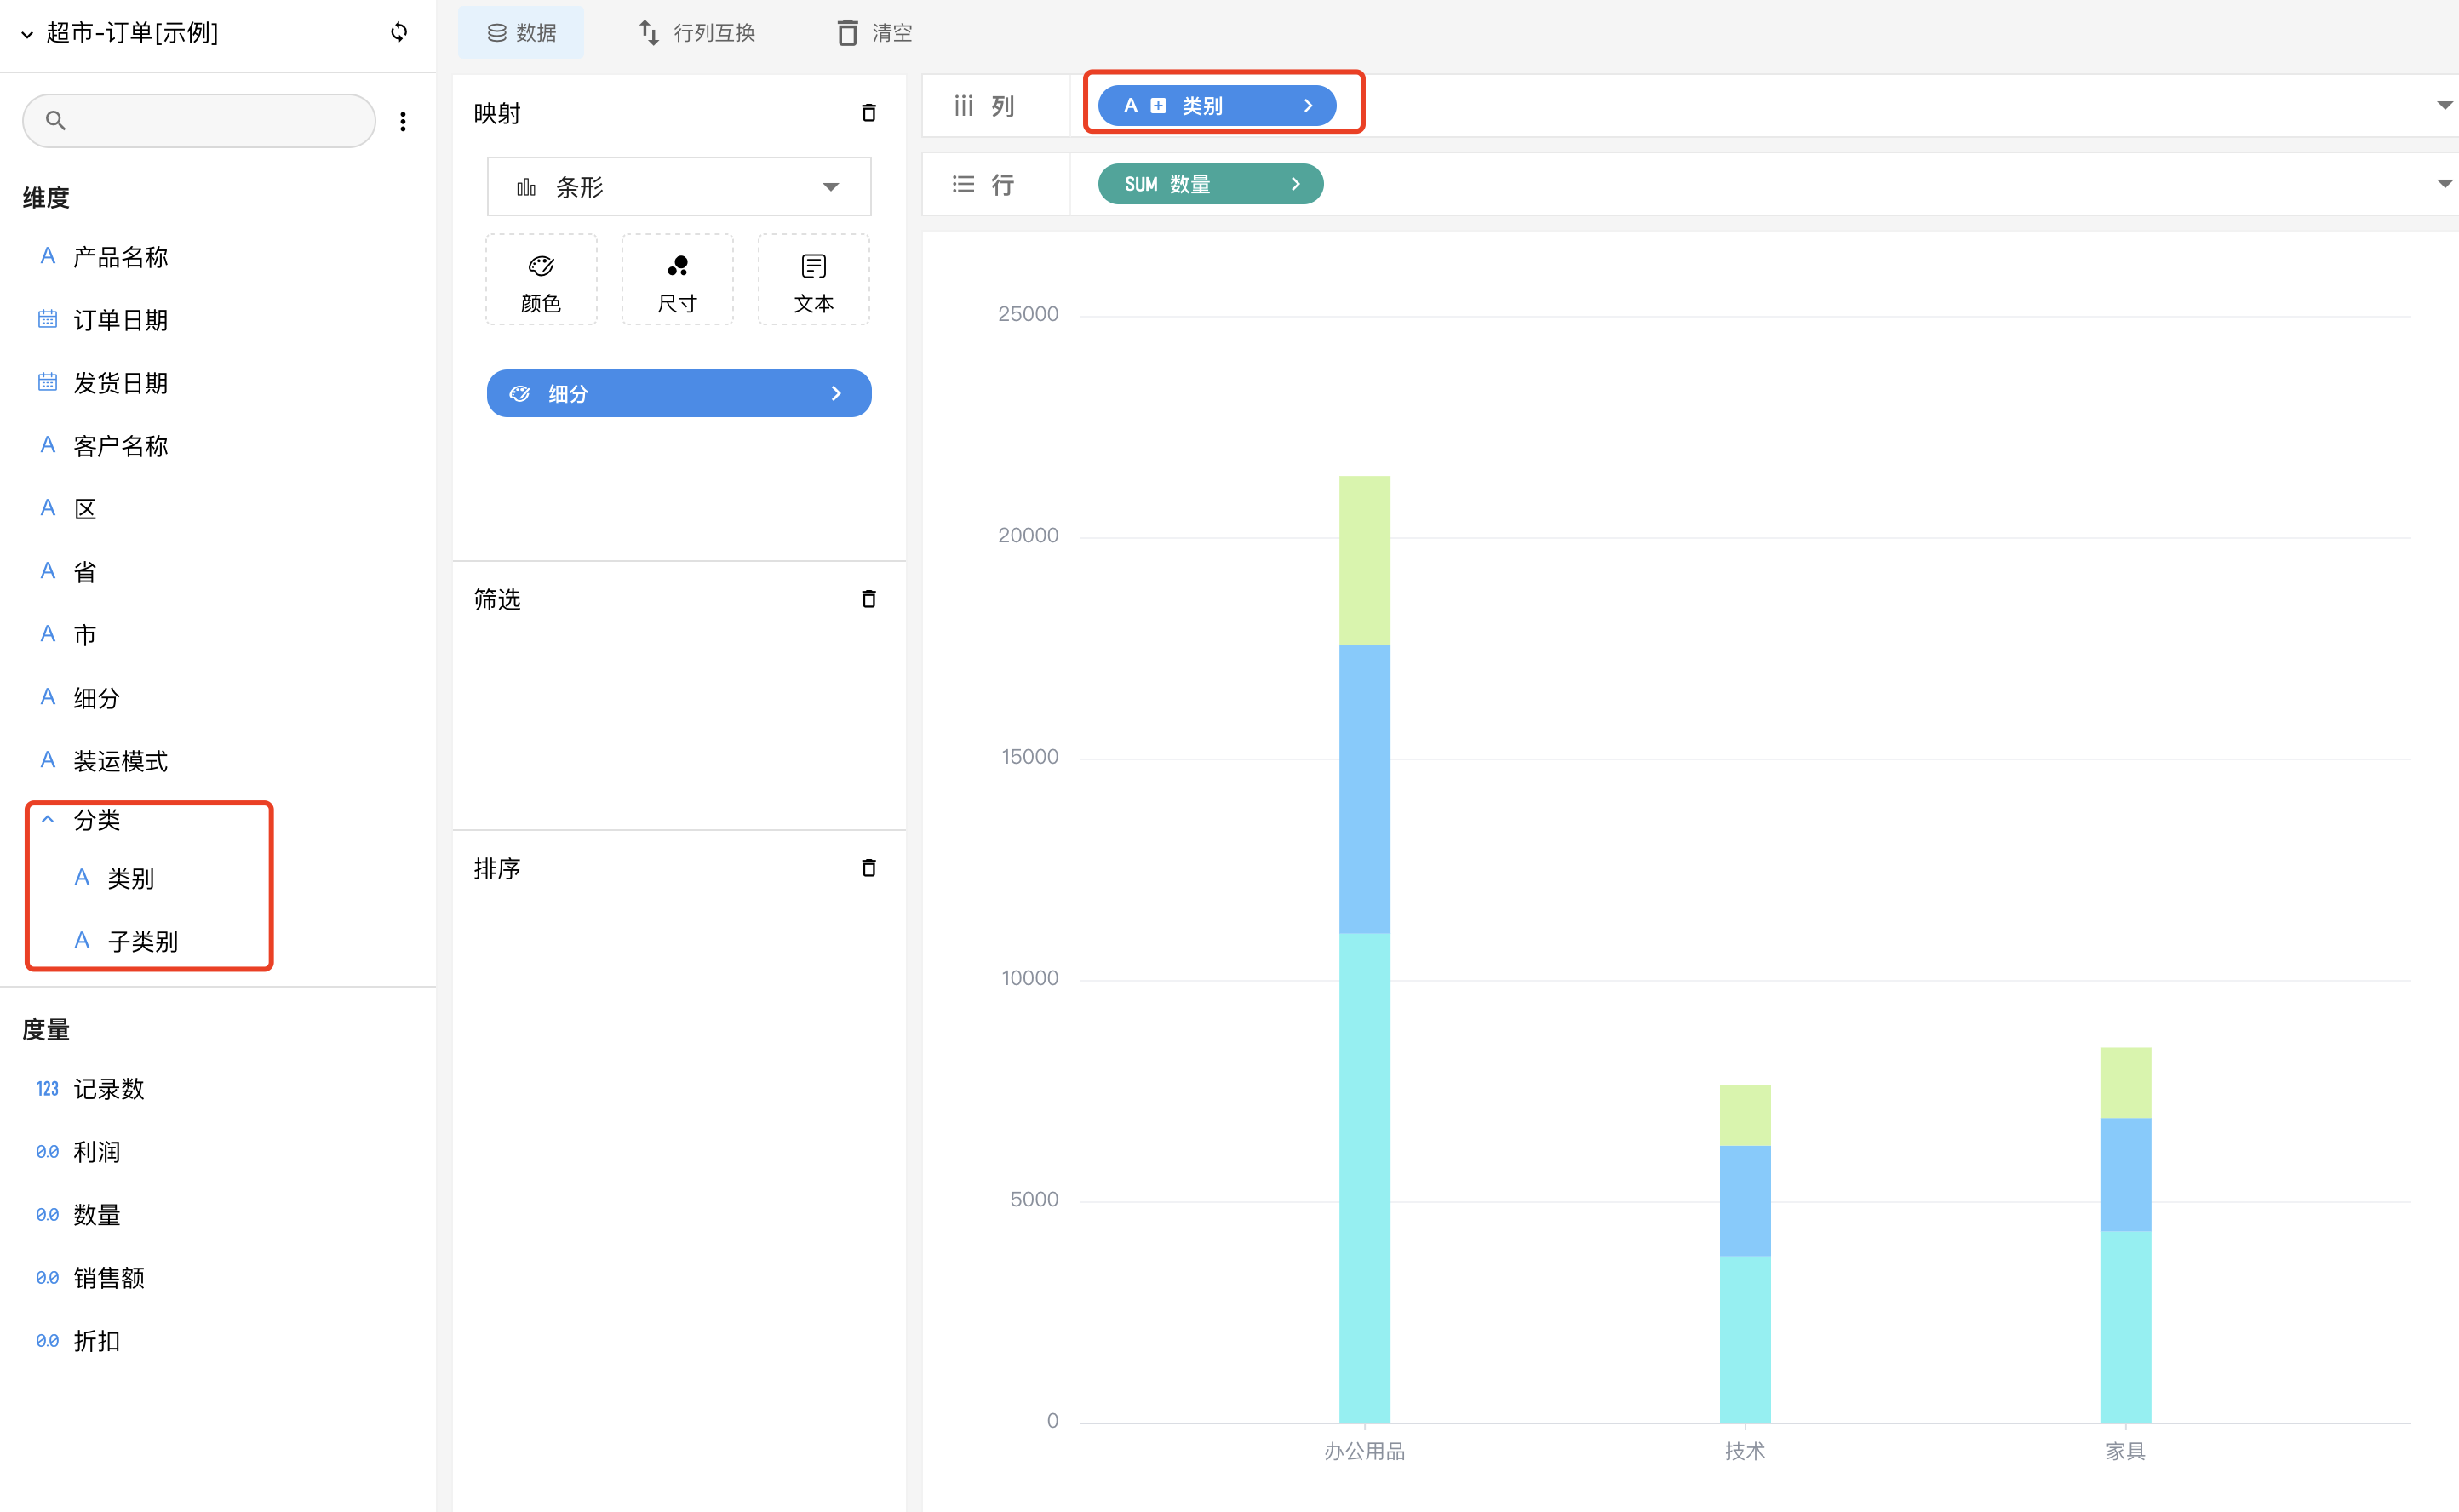2459x1512 pixels.
Task: Select the 发货日期 date dimension
Action: 120,383
